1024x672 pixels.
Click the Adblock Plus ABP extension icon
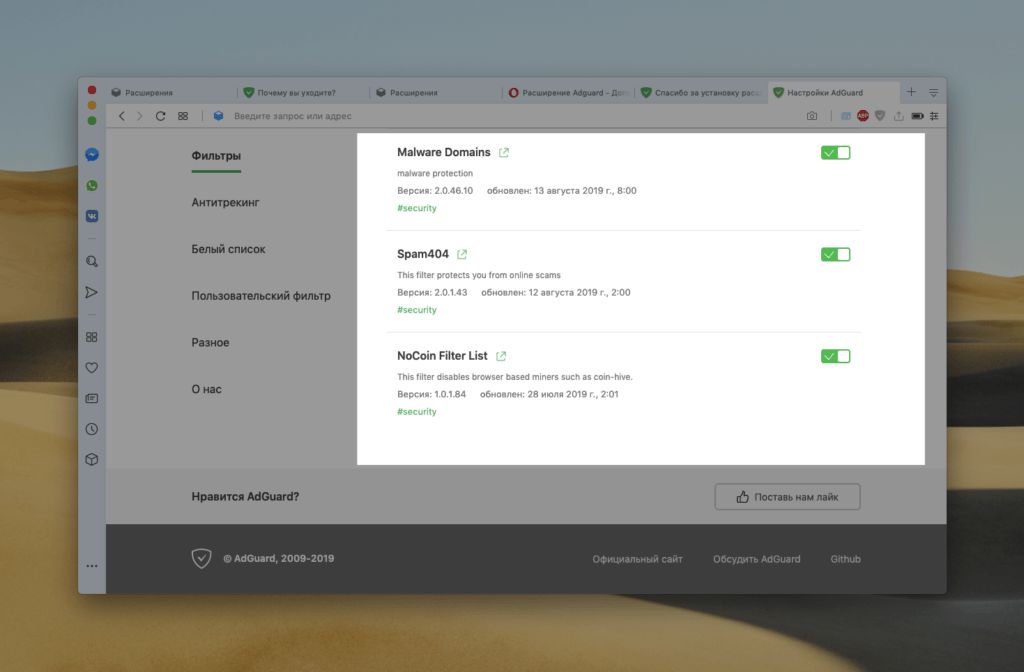863,116
